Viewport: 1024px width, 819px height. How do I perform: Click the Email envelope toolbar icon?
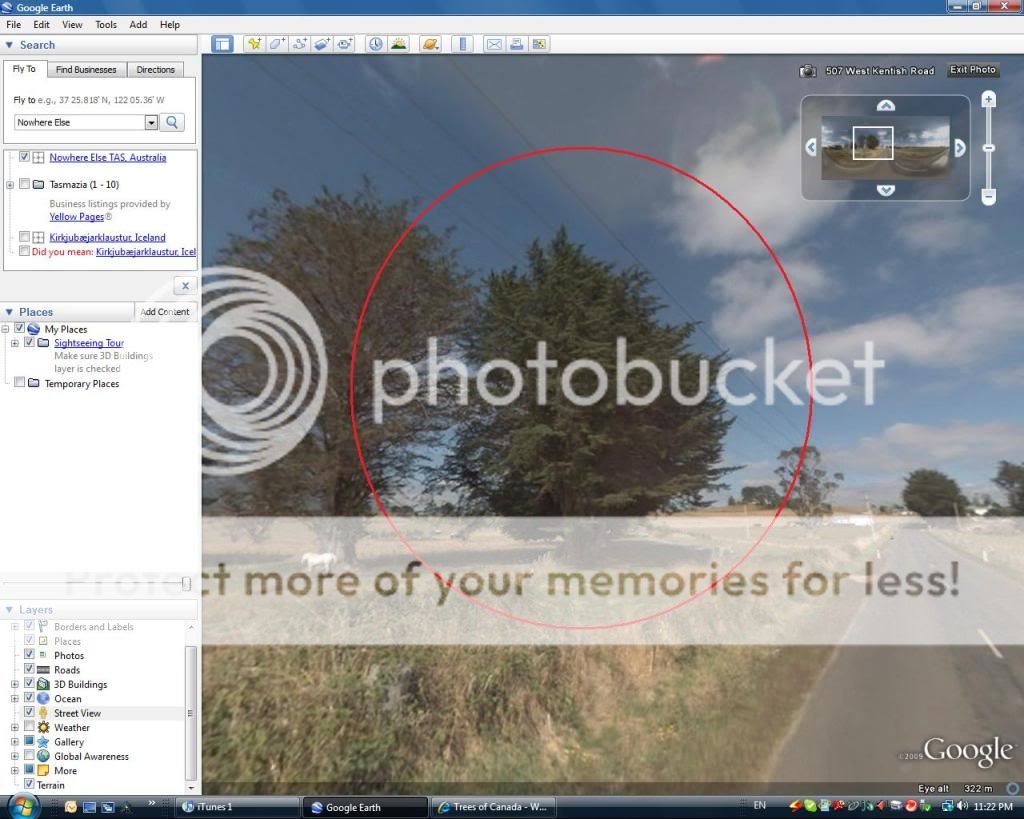[x=494, y=44]
